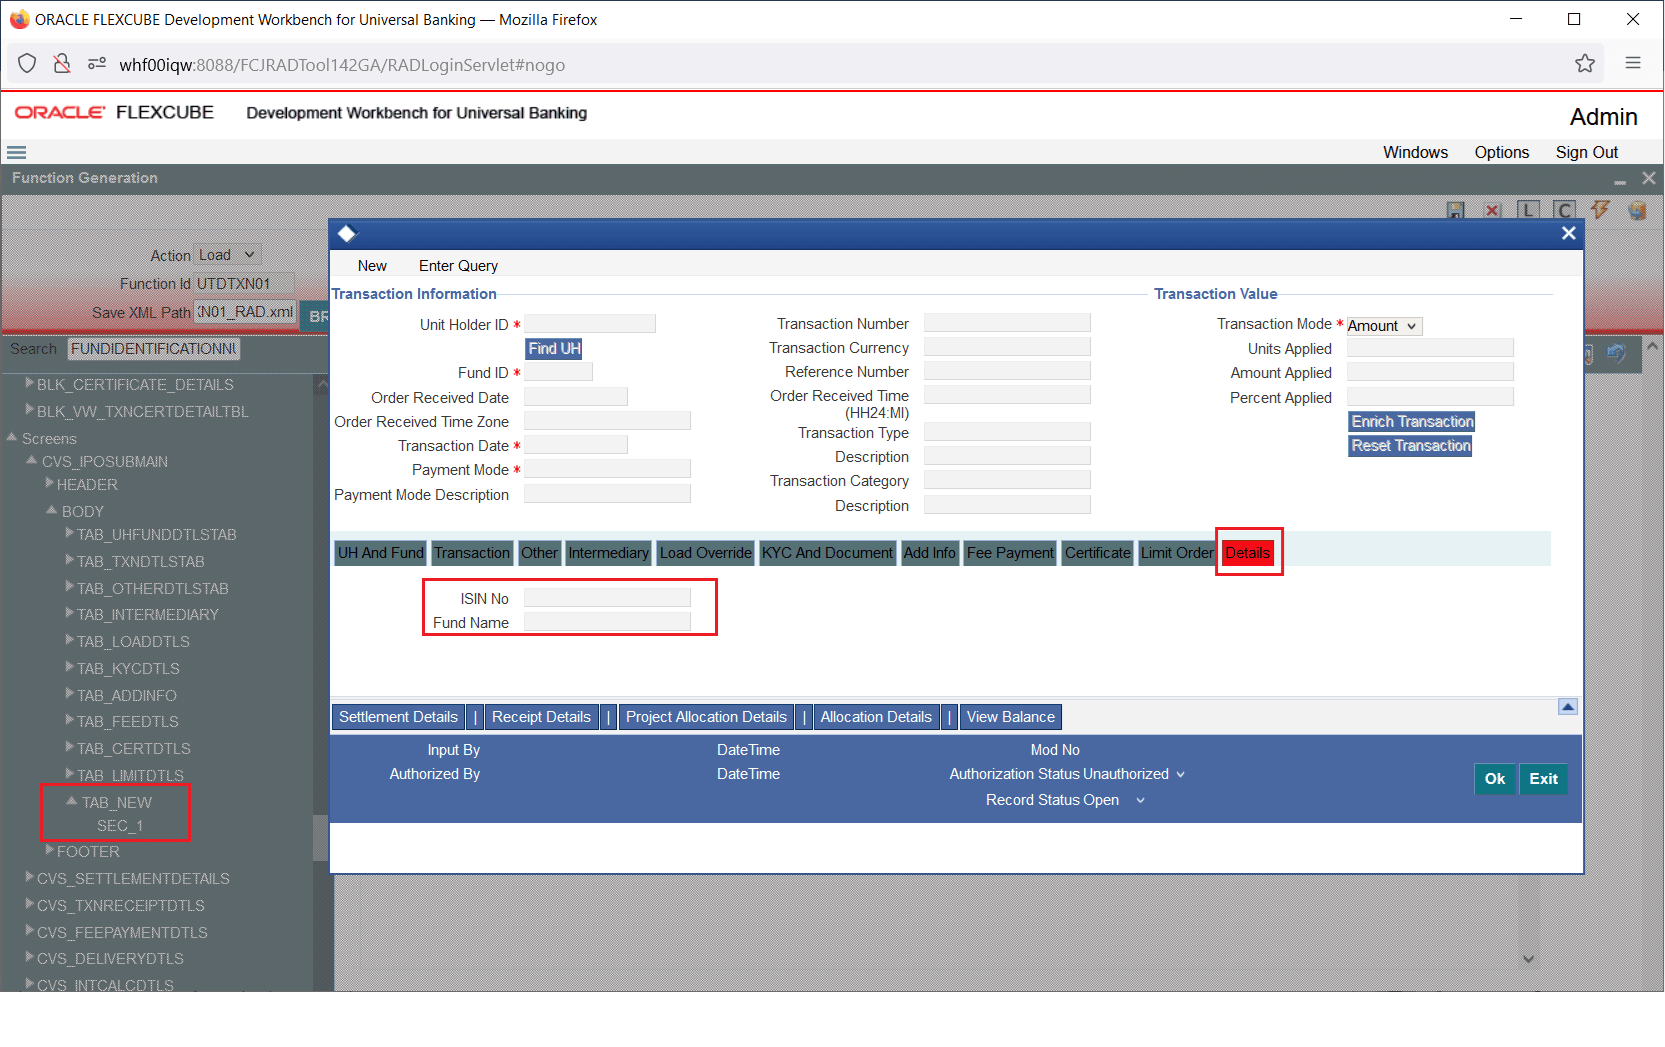Select the TAB_KYCDTLS tree item
Screen dimensions: 1665x1047
click(x=128, y=669)
